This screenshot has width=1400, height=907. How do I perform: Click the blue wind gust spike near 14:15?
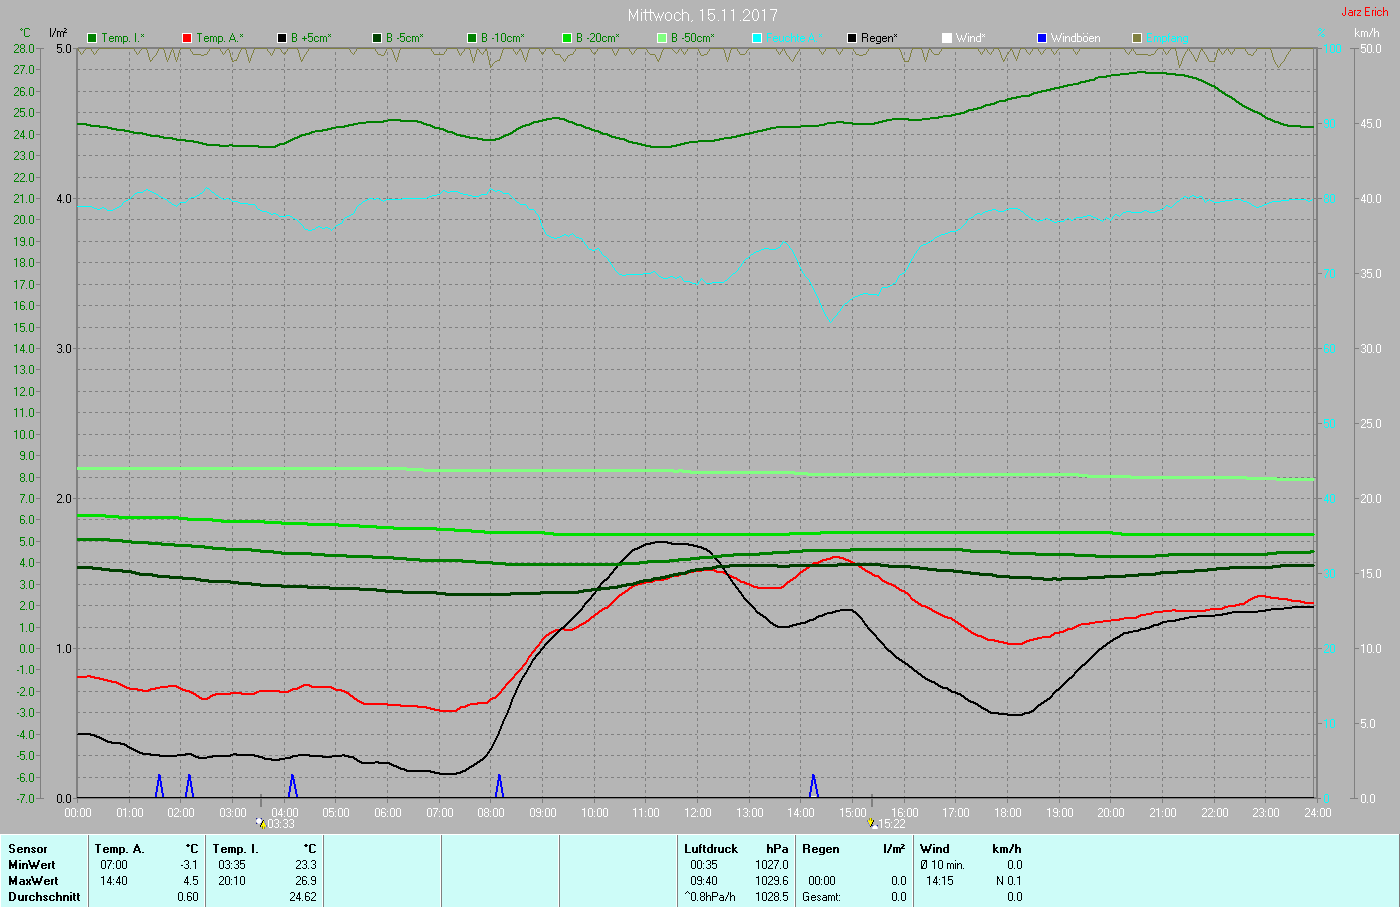(x=813, y=786)
